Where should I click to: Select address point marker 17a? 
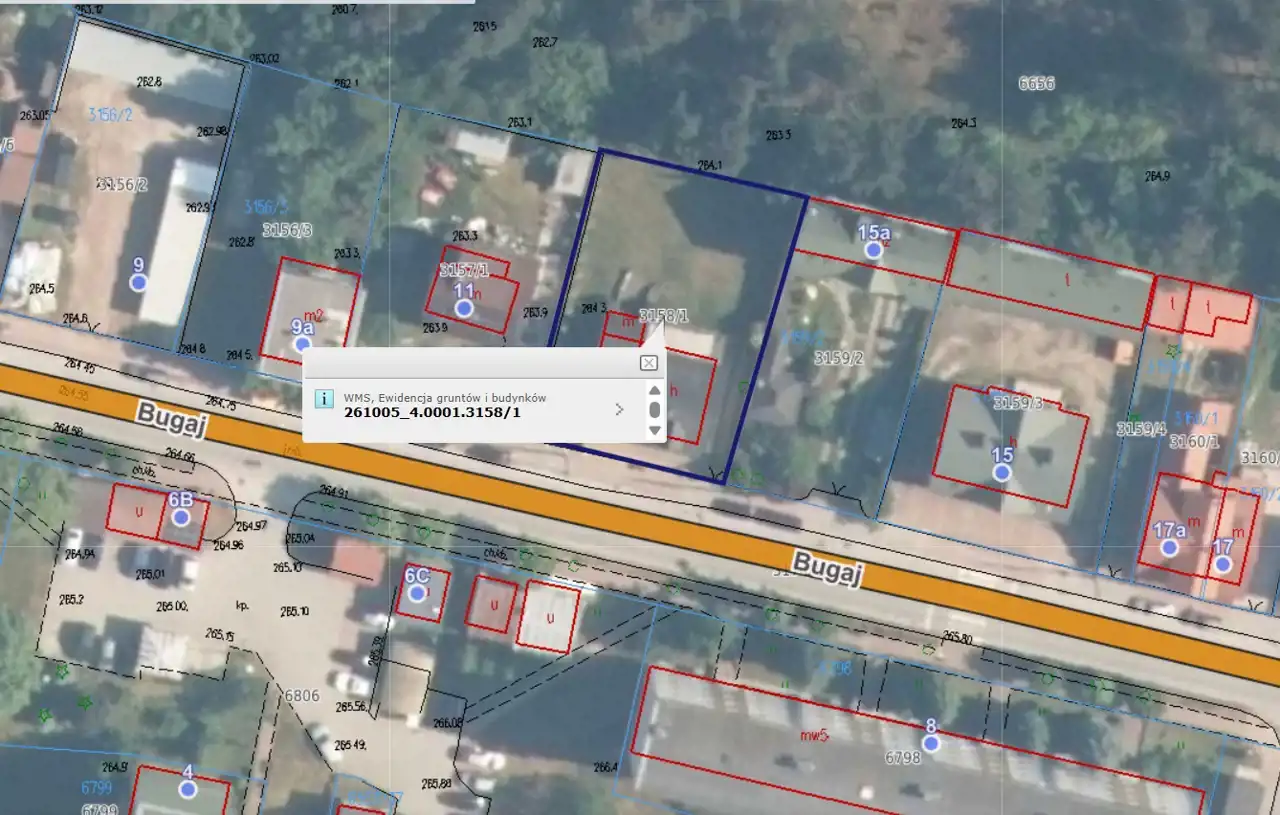pyautogui.click(x=1169, y=547)
